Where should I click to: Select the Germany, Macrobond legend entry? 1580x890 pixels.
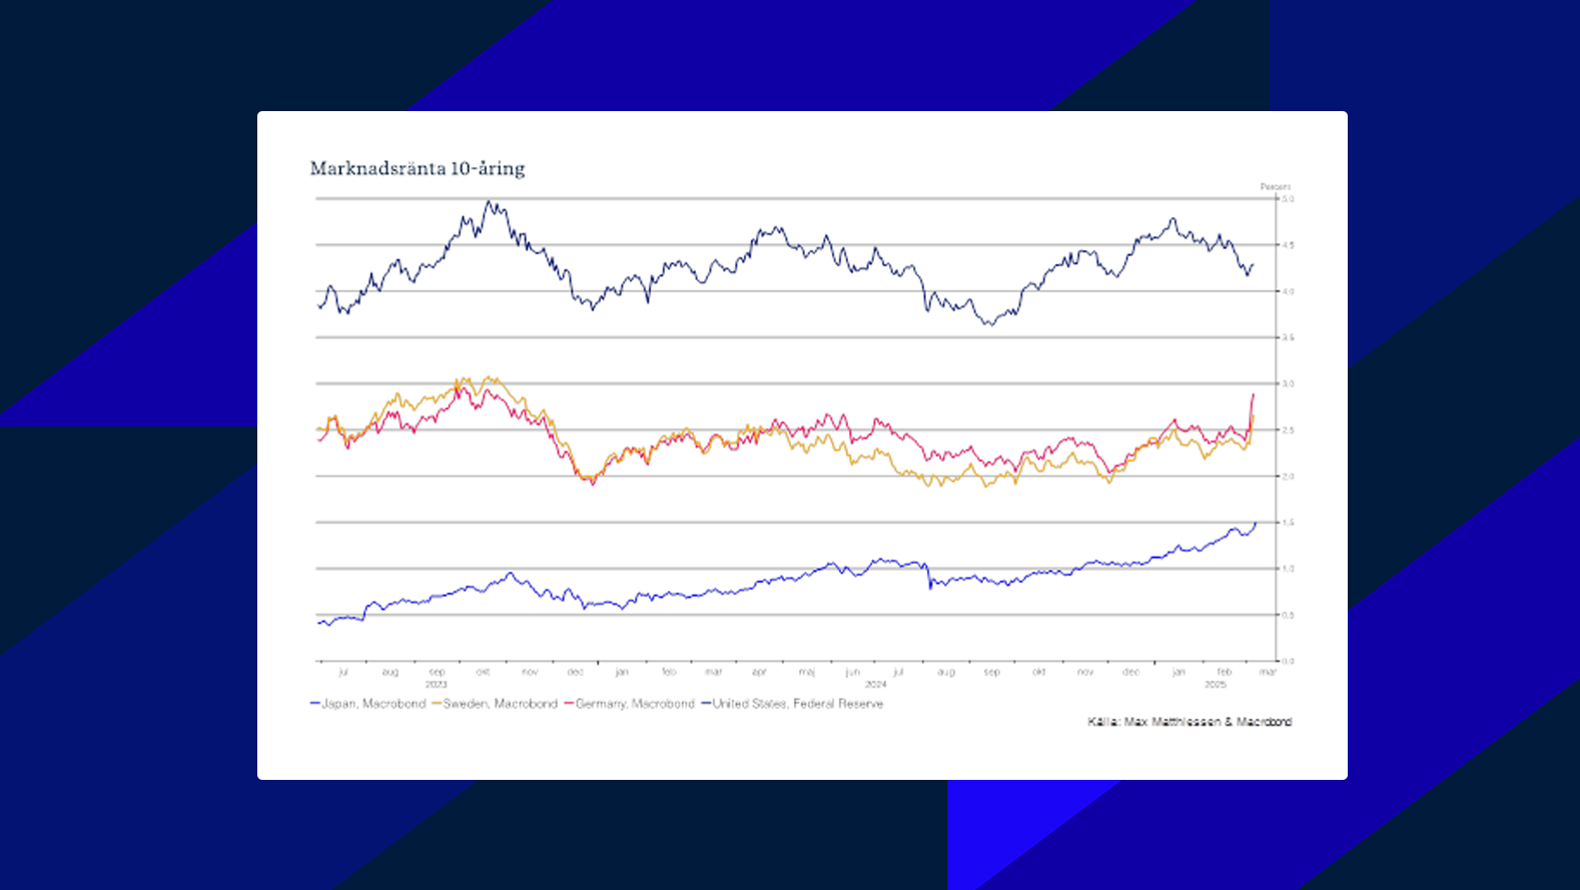pyautogui.click(x=634, y=704)
